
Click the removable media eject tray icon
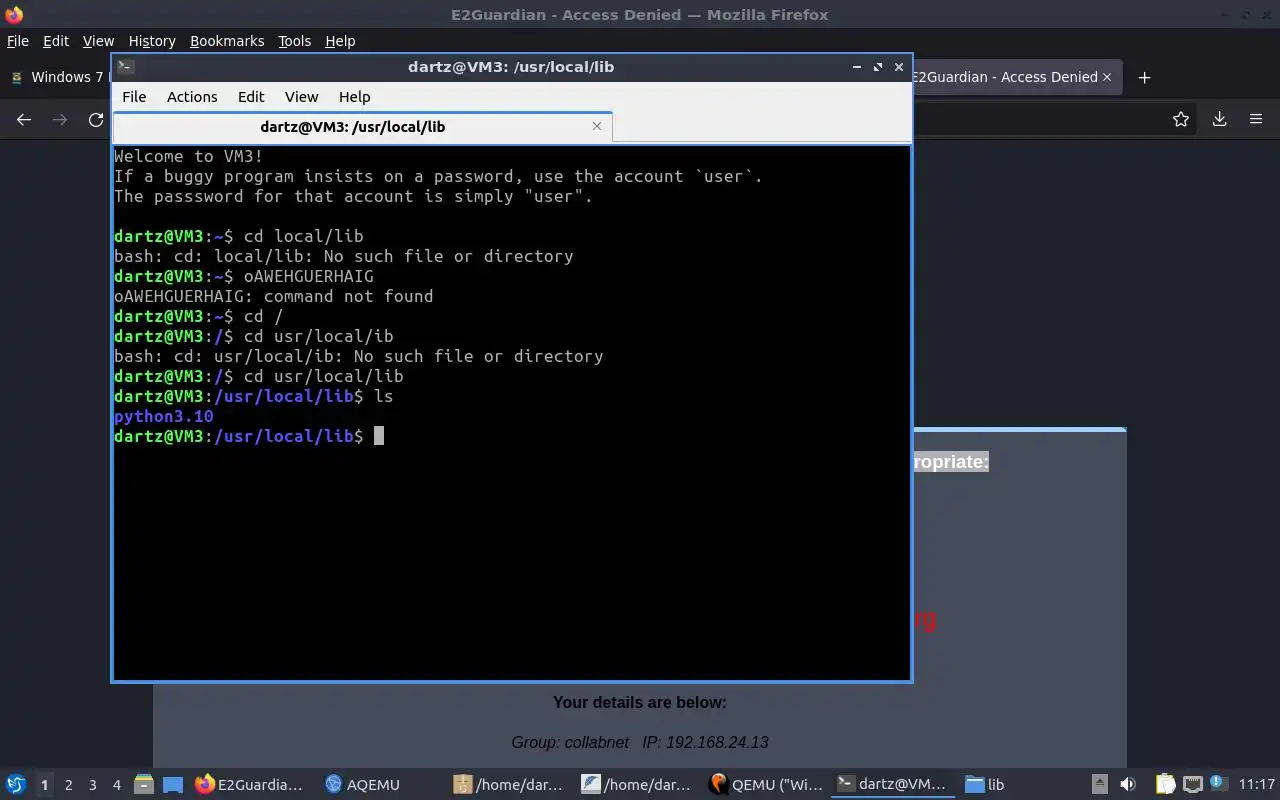click(x=1100, y=785)
